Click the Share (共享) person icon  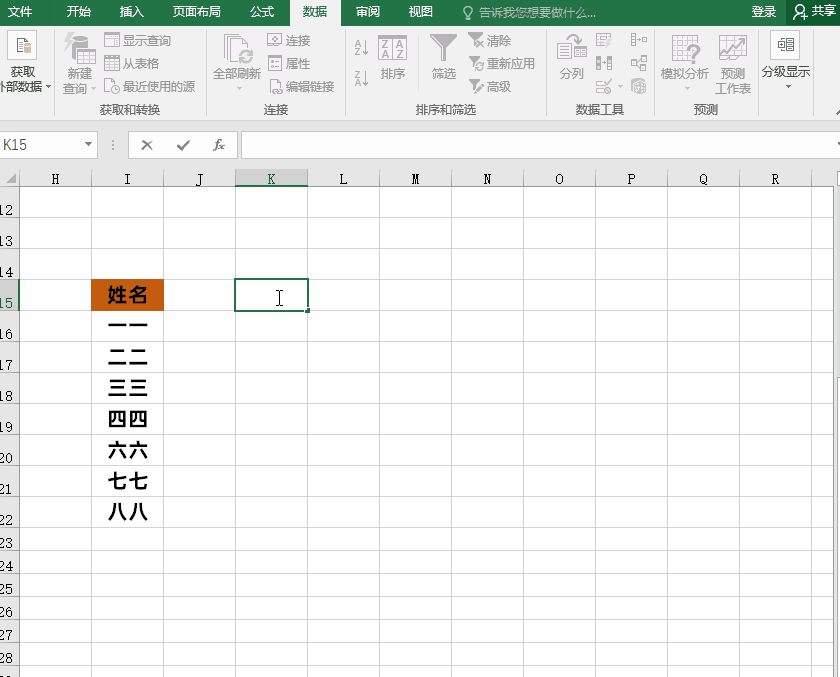tap(800, 12)
